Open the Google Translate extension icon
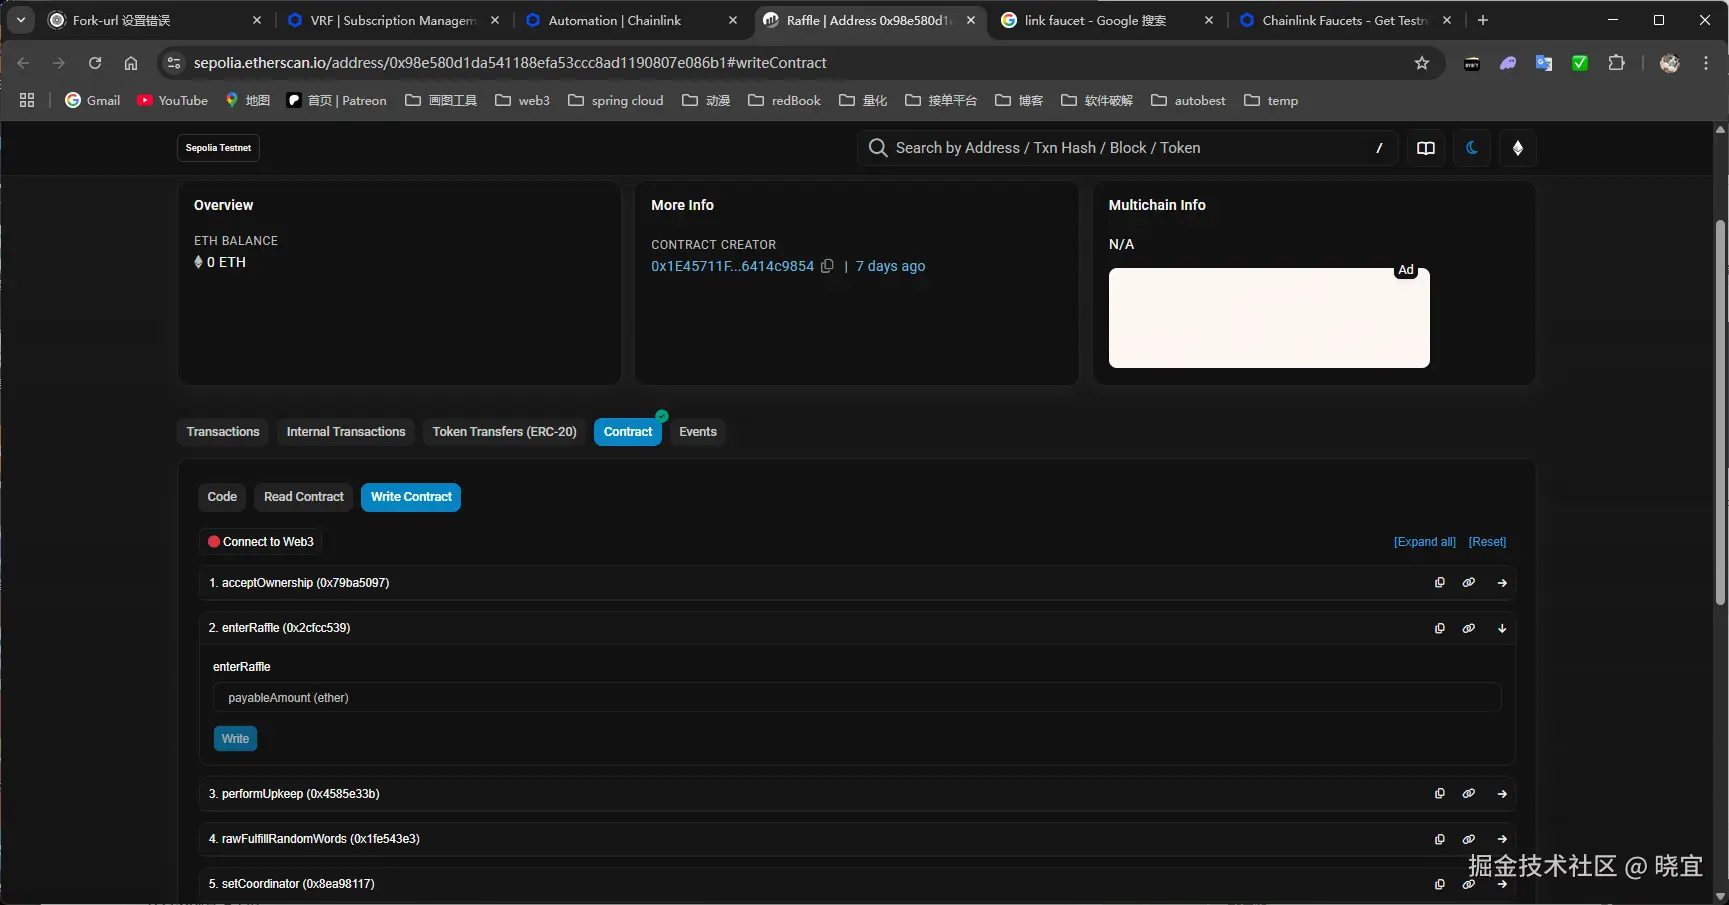 (1544, 63)
